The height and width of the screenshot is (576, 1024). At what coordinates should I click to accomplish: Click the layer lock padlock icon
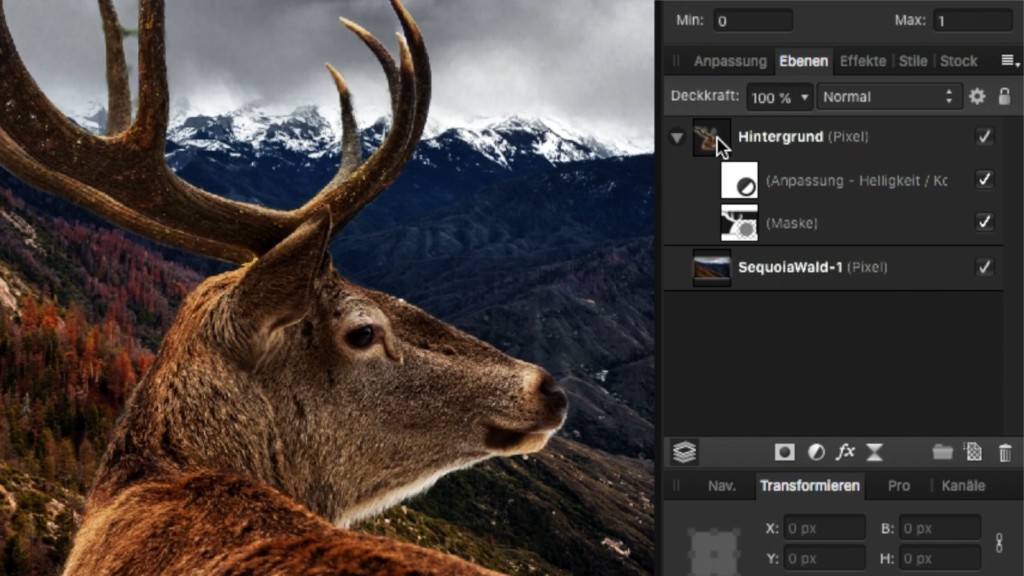pyautogui.click(x=1004, y=97)
